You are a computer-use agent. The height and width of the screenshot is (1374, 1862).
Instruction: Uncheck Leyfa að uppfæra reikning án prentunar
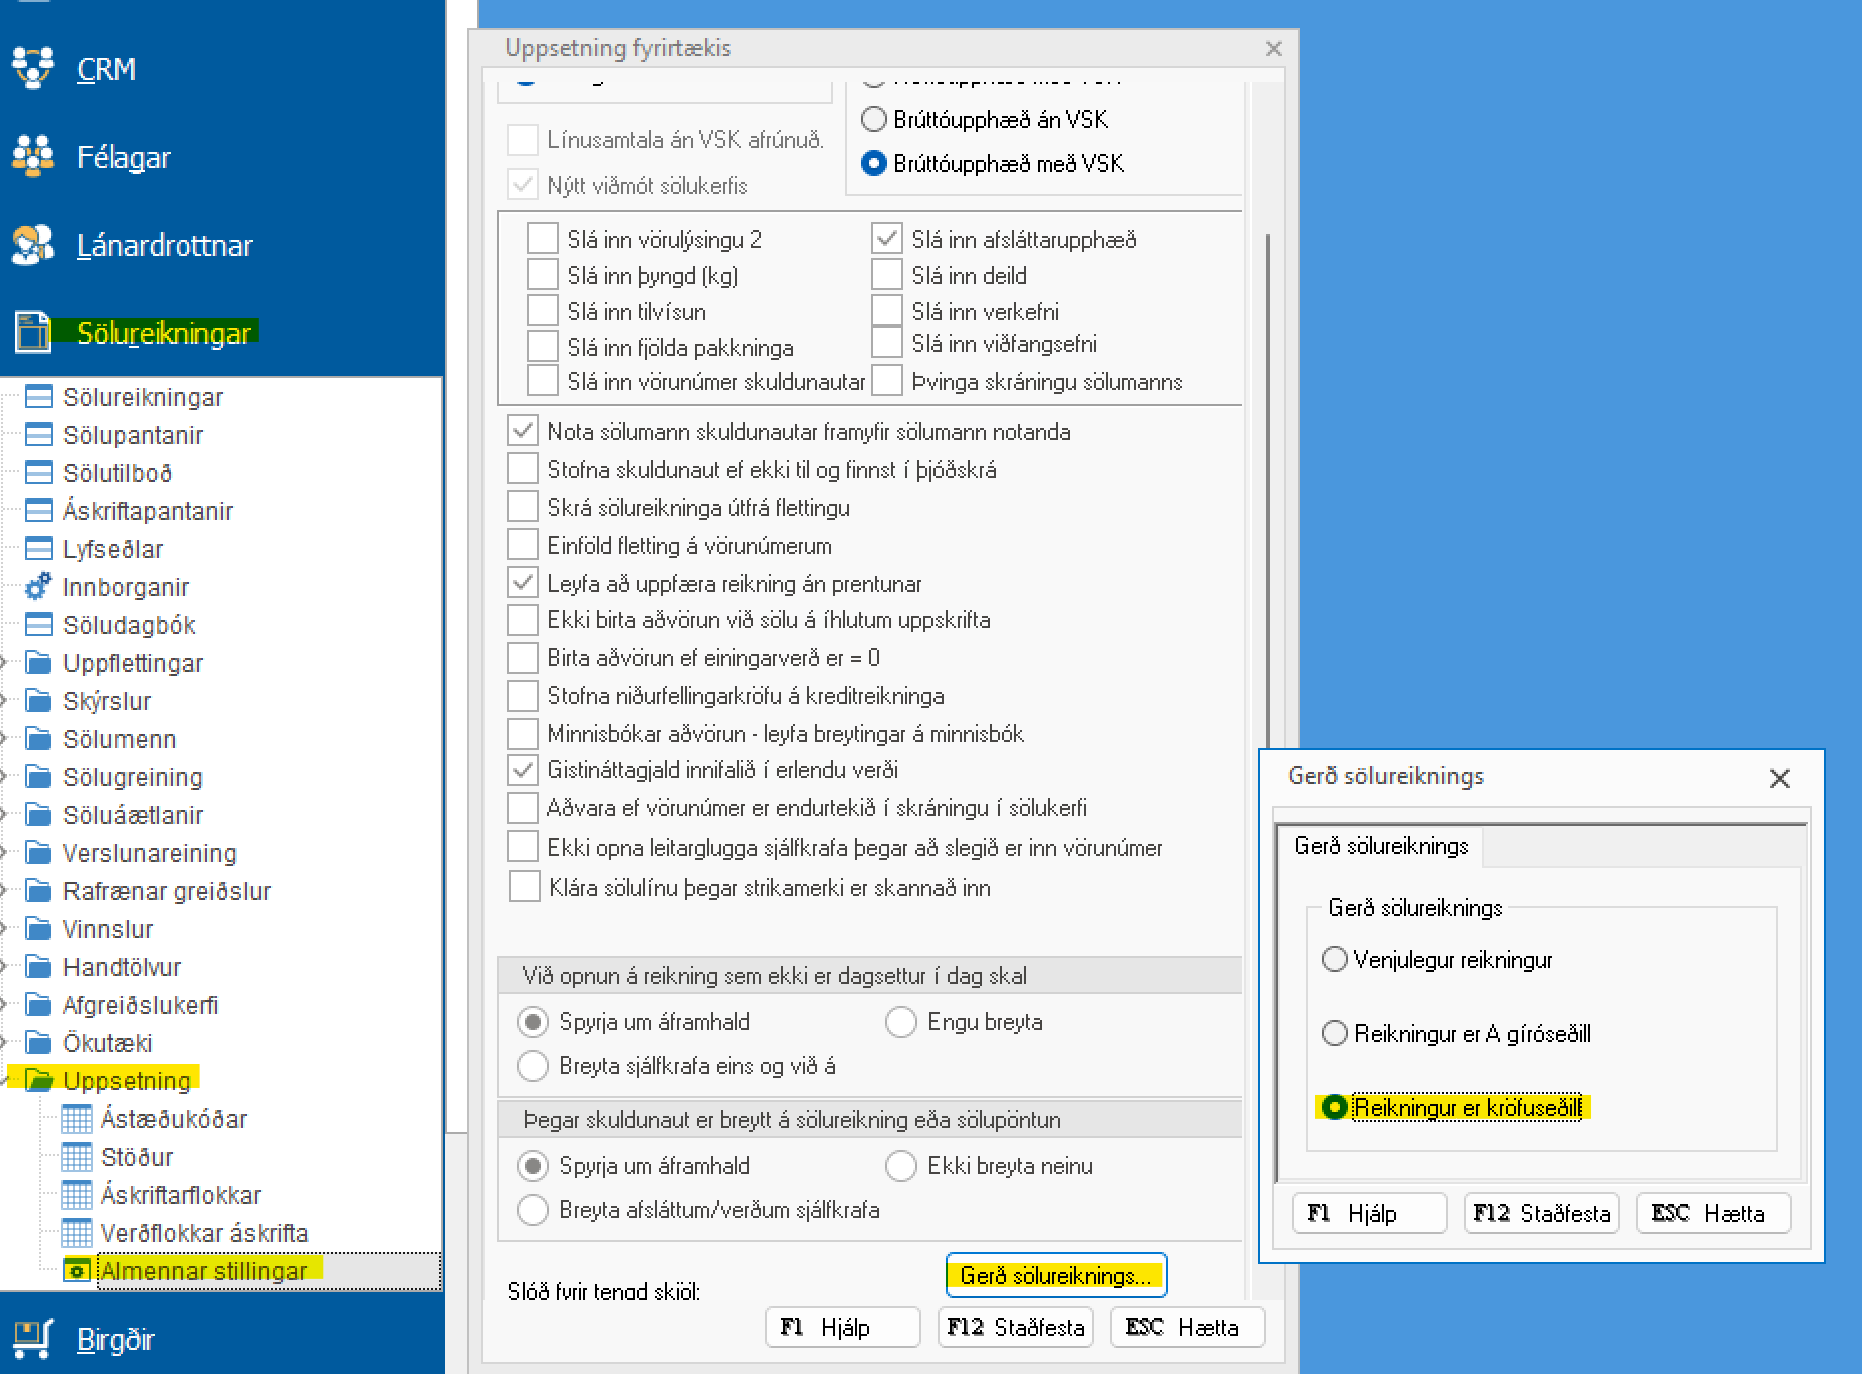523,583
